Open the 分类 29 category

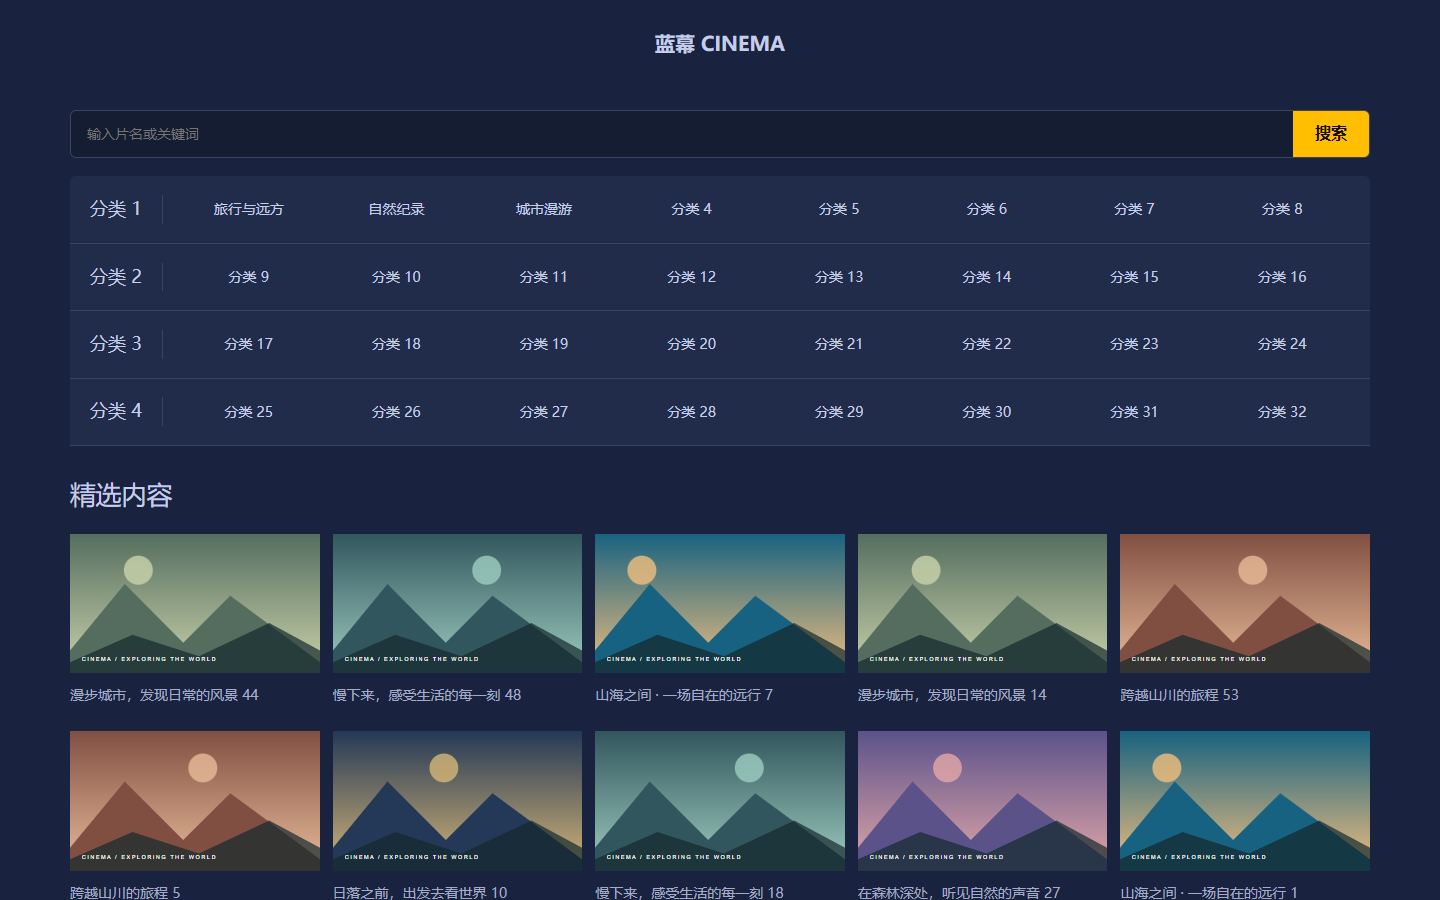[x=839, y=412]
